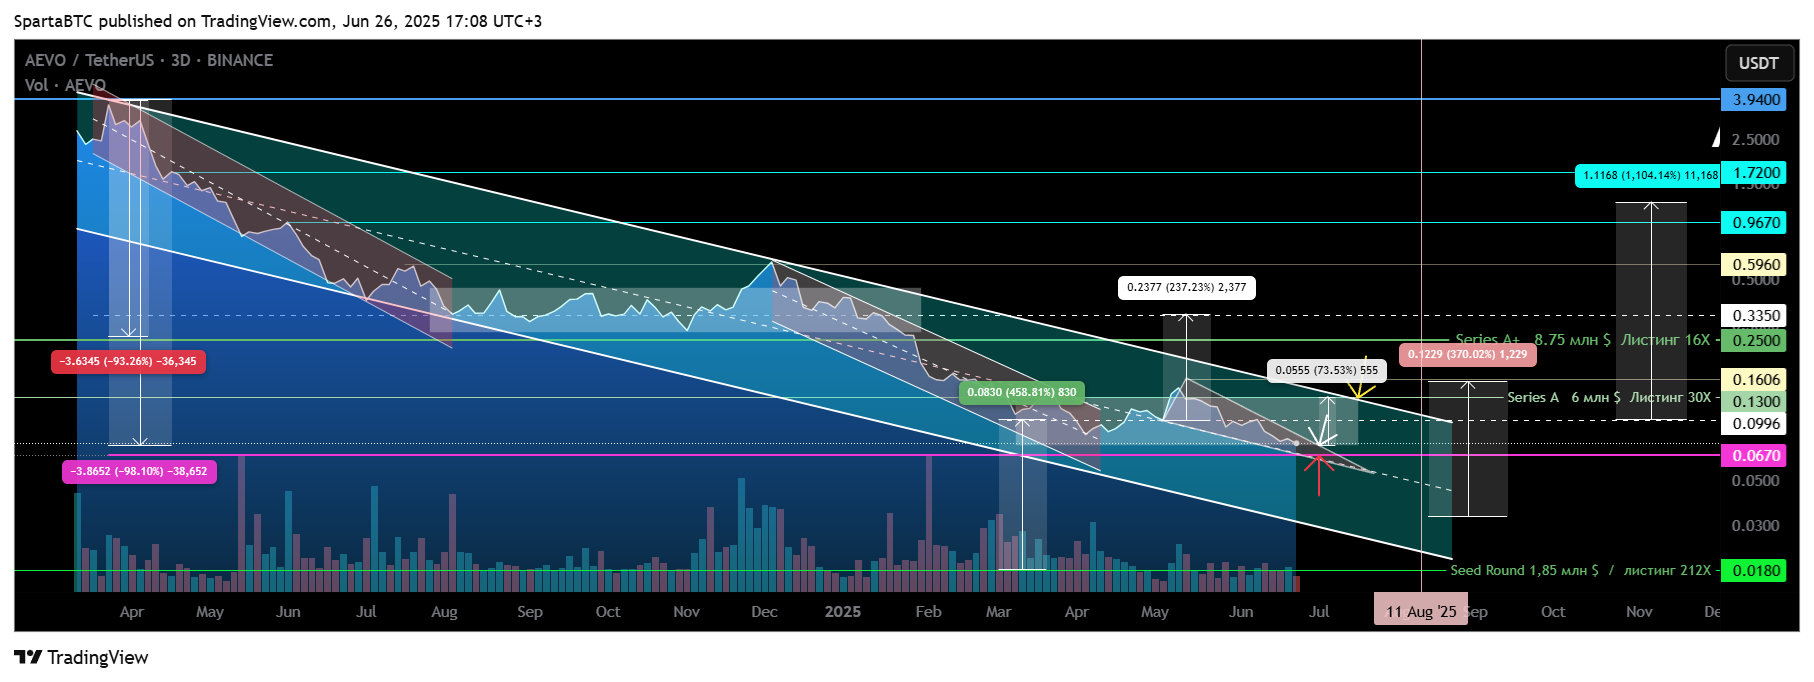
Task: Select the 3.9400 price label
Action: pos(1755,99)
